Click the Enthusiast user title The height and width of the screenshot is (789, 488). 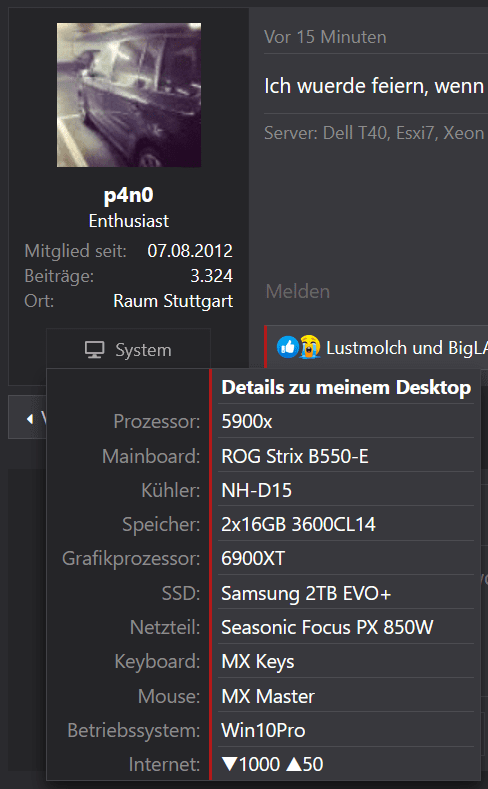(x=129, y=221)
